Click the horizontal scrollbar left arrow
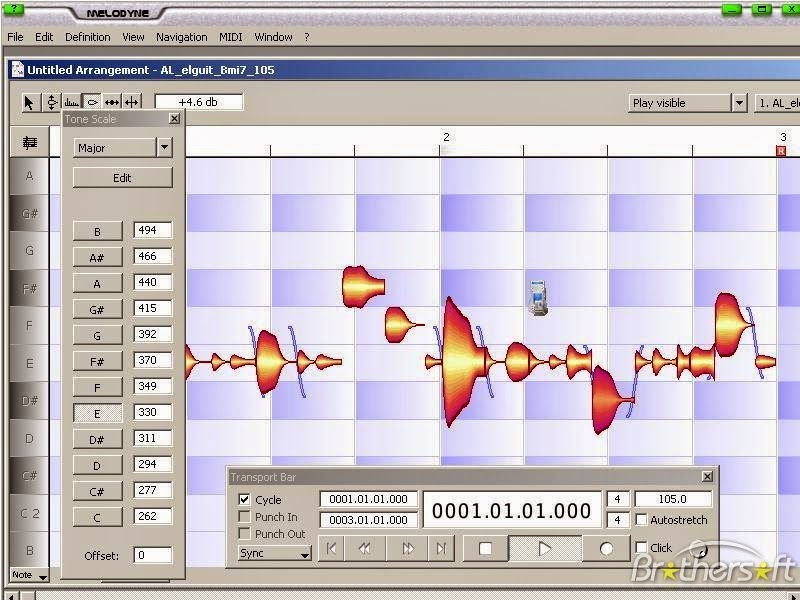 click(x=11, y=595)
